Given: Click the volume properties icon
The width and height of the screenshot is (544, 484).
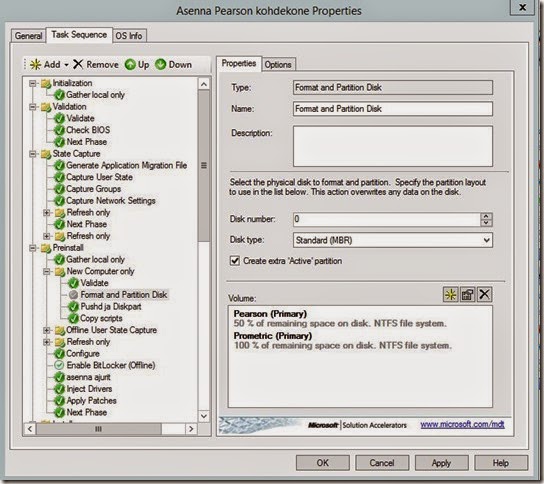Looking at the screenshot, I should (x=467, y=295).
